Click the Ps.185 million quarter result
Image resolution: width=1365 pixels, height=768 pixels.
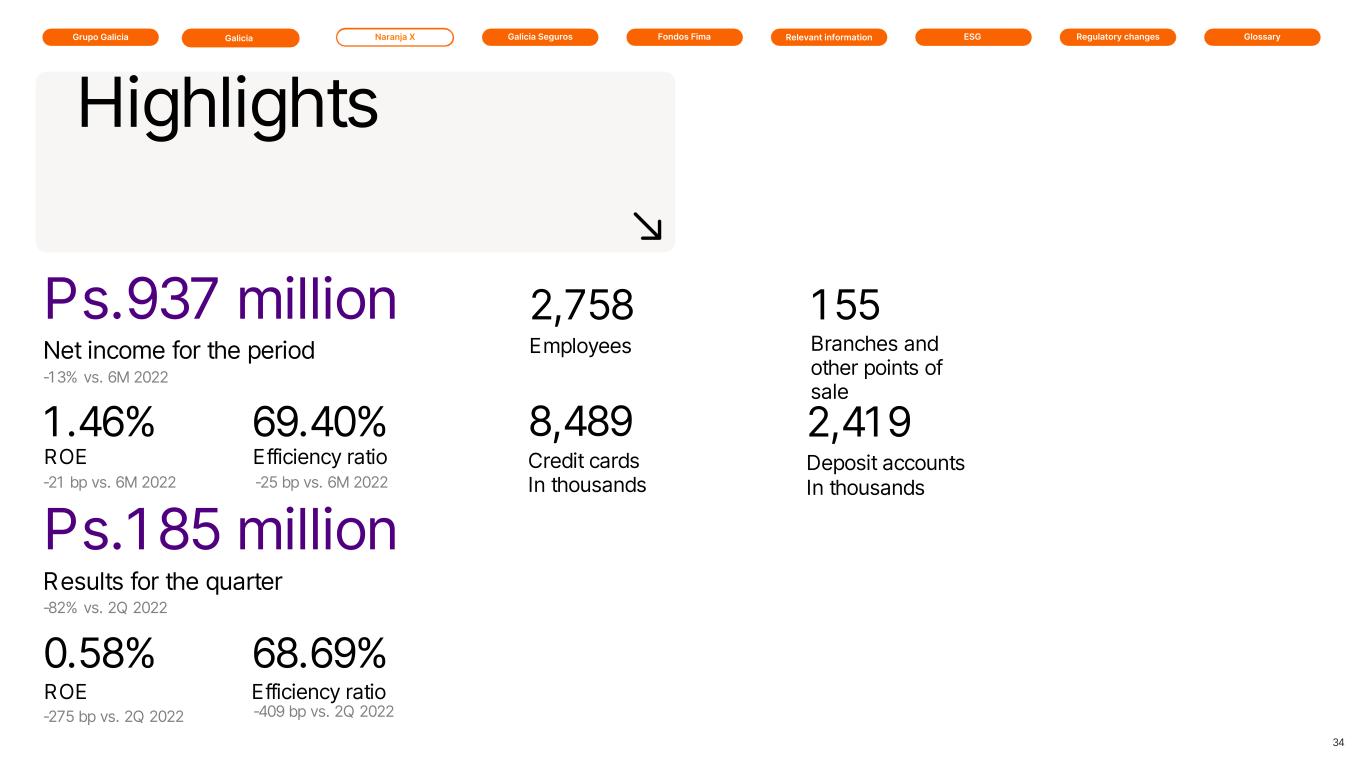pyautogui.click(x=220, y=530)
